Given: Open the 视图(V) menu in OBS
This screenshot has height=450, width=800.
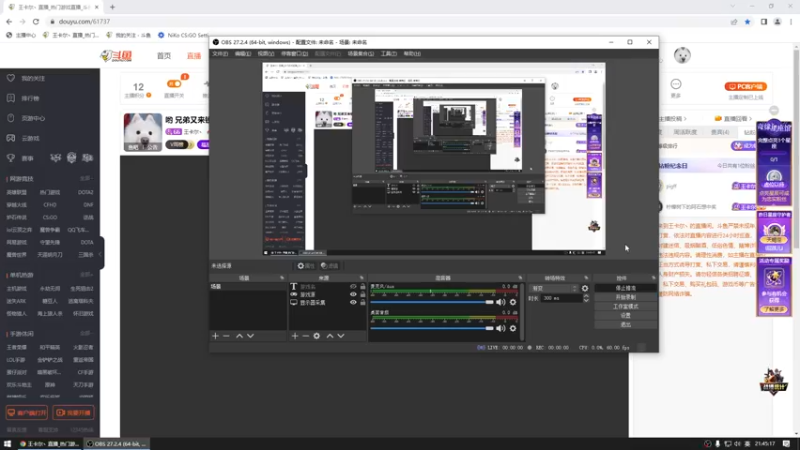Looking at the screenshot, I should (x=266, y=54).
